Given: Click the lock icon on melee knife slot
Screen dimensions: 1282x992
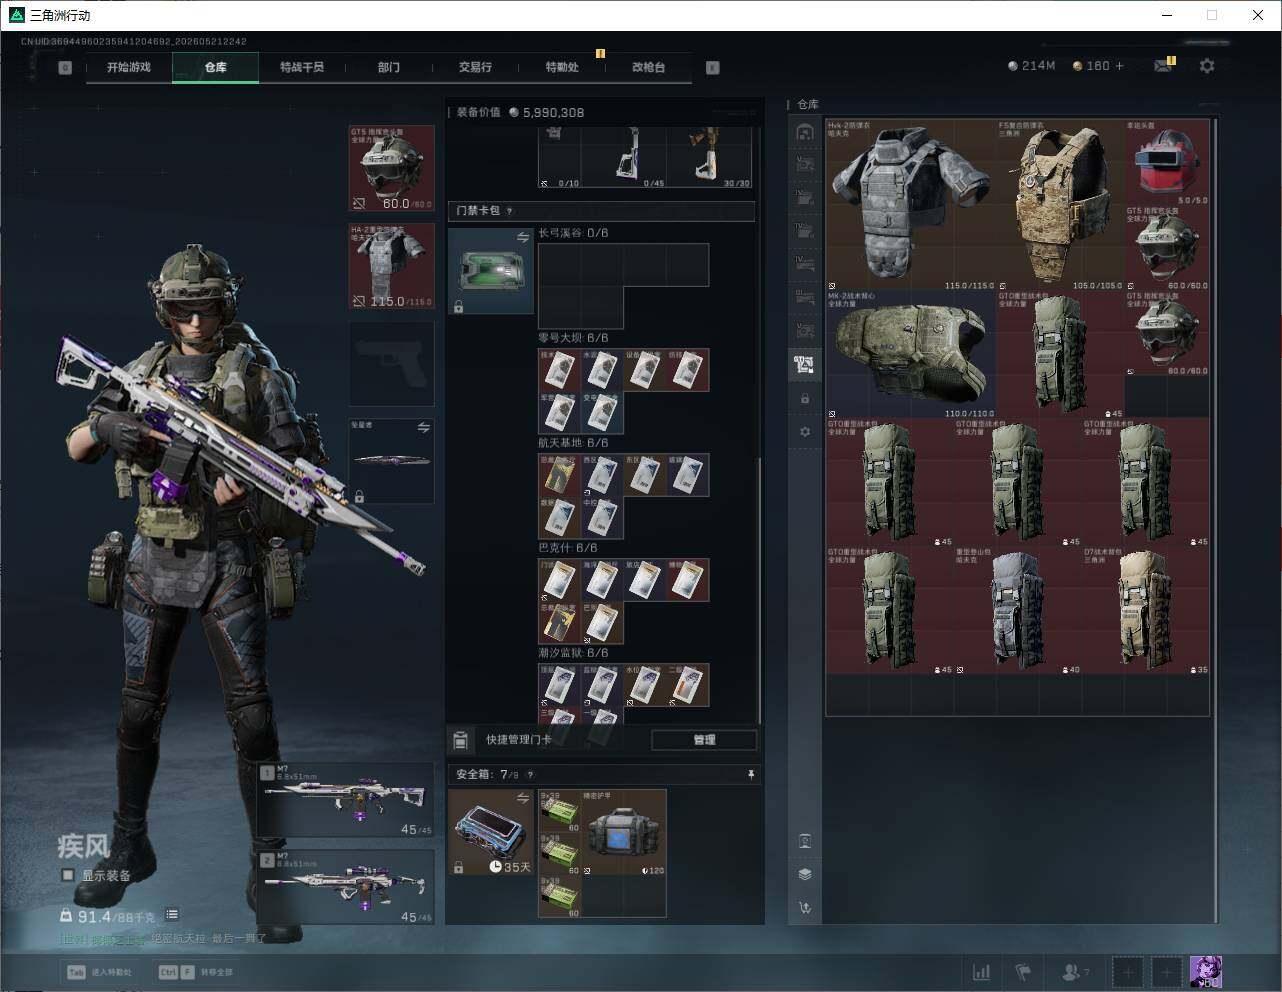Looking at the screenshot, I should click(x=359, y=496).
